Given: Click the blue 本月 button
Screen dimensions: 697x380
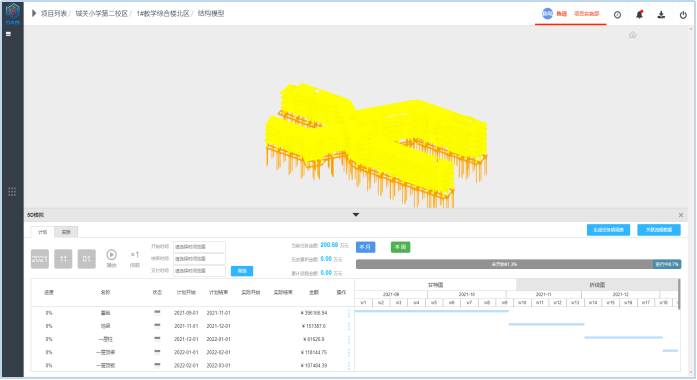Looking at the screenshot, I should point(365,247).
